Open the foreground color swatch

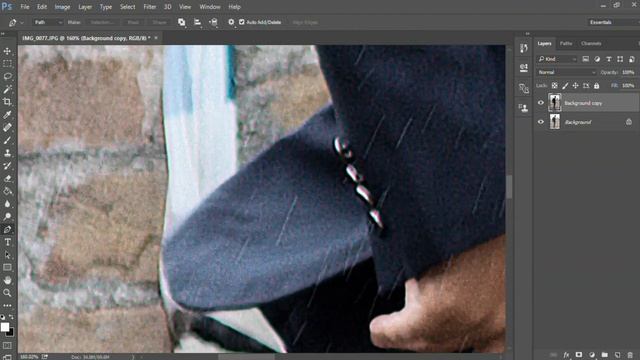point(5,327)
